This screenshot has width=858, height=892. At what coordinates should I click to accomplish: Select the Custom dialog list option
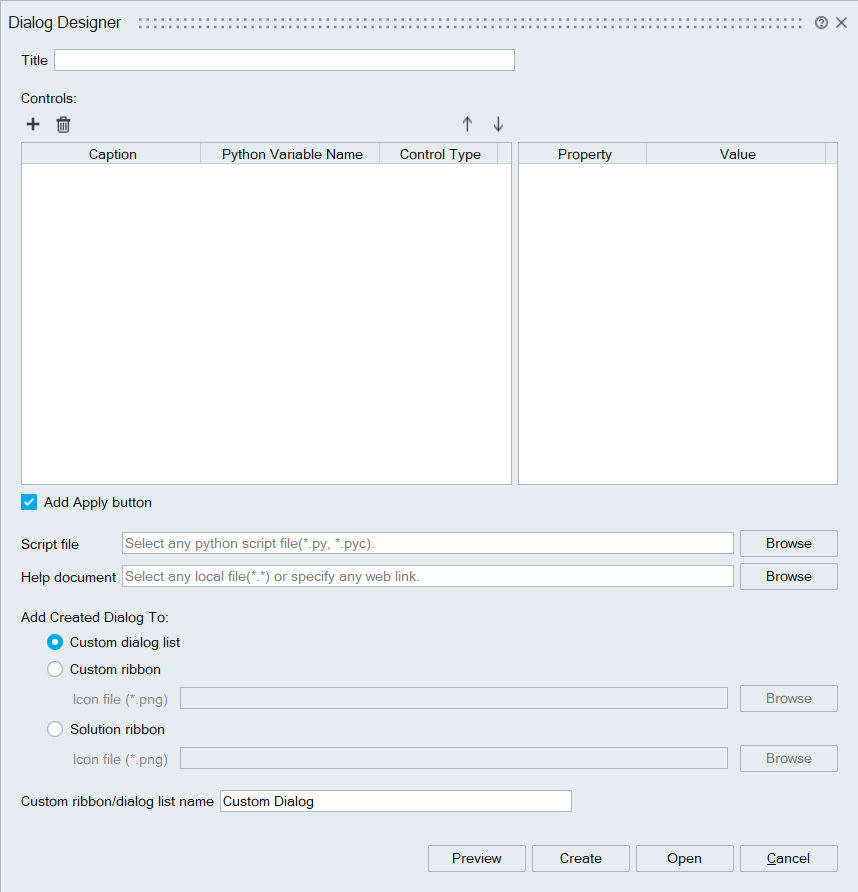tap(55, 642)
